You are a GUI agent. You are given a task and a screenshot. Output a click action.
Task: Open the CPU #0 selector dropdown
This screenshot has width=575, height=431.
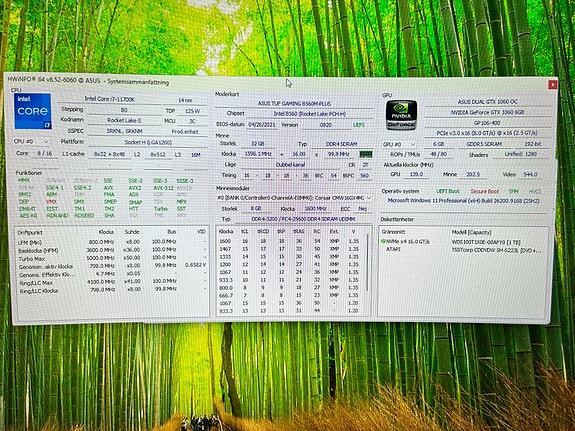31,141
